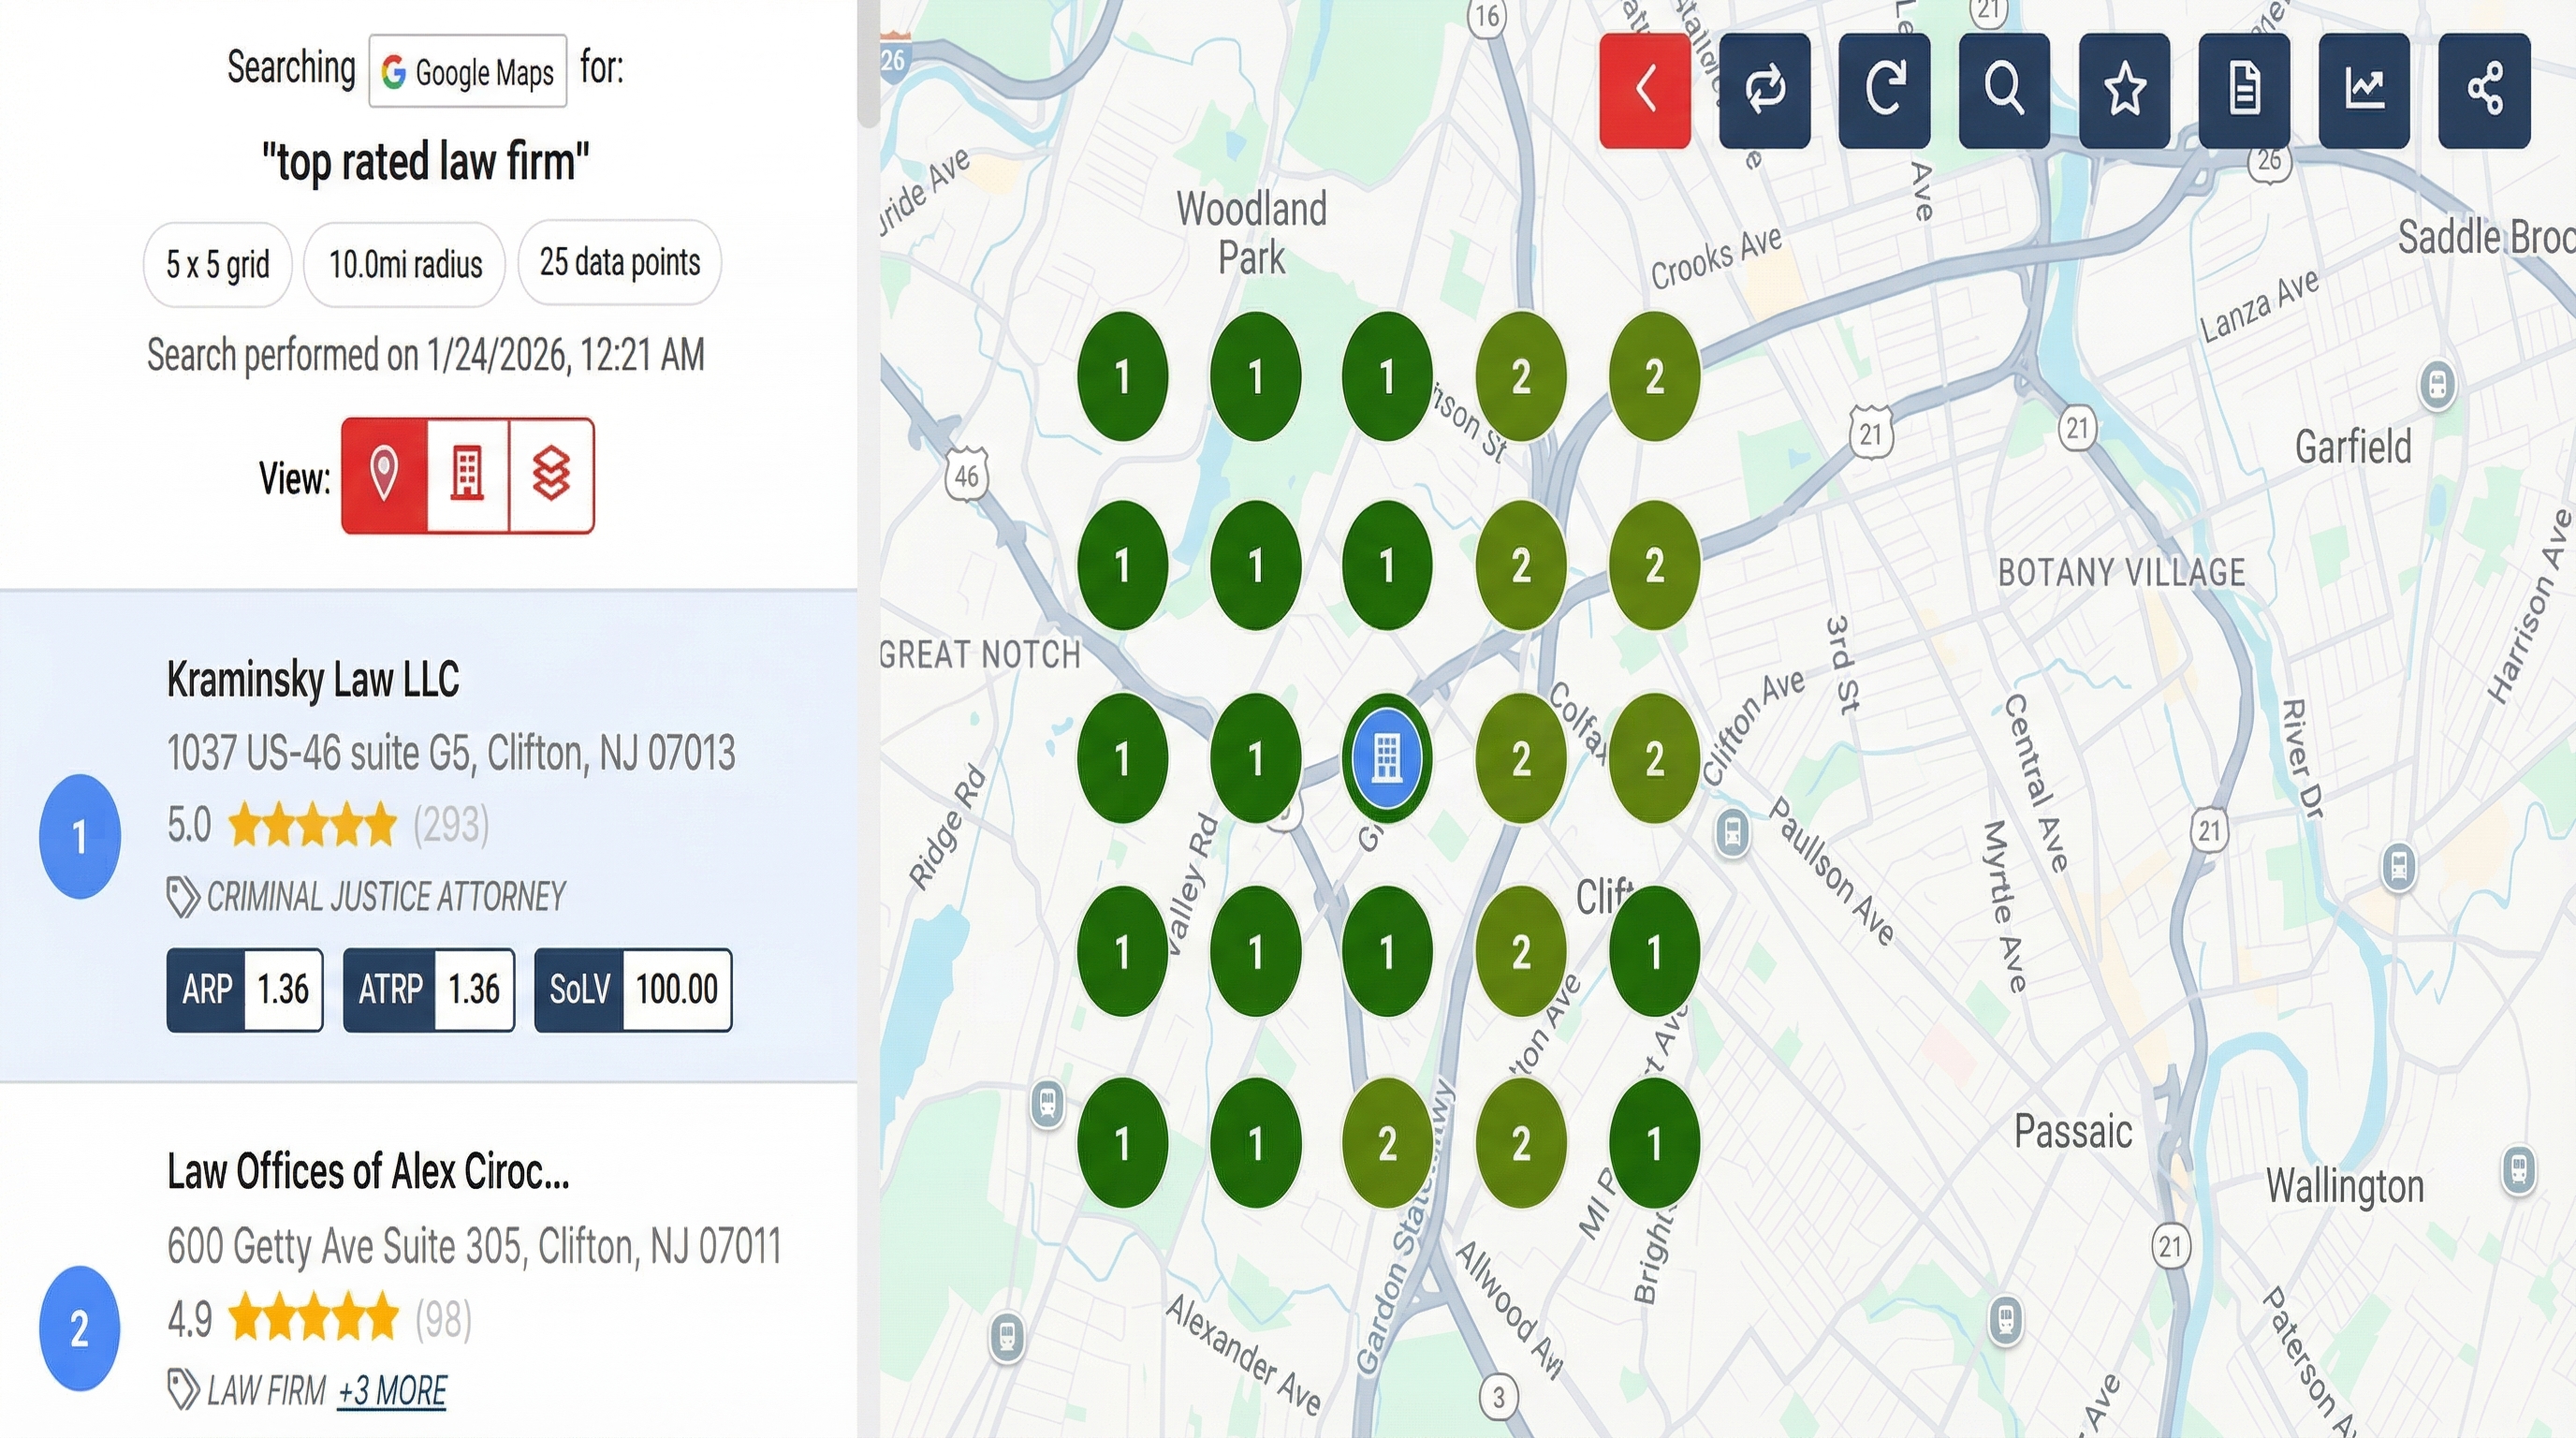Click the '5 x 5 grid' chip
This screenshot has height=1438, width=2576.
217,263
